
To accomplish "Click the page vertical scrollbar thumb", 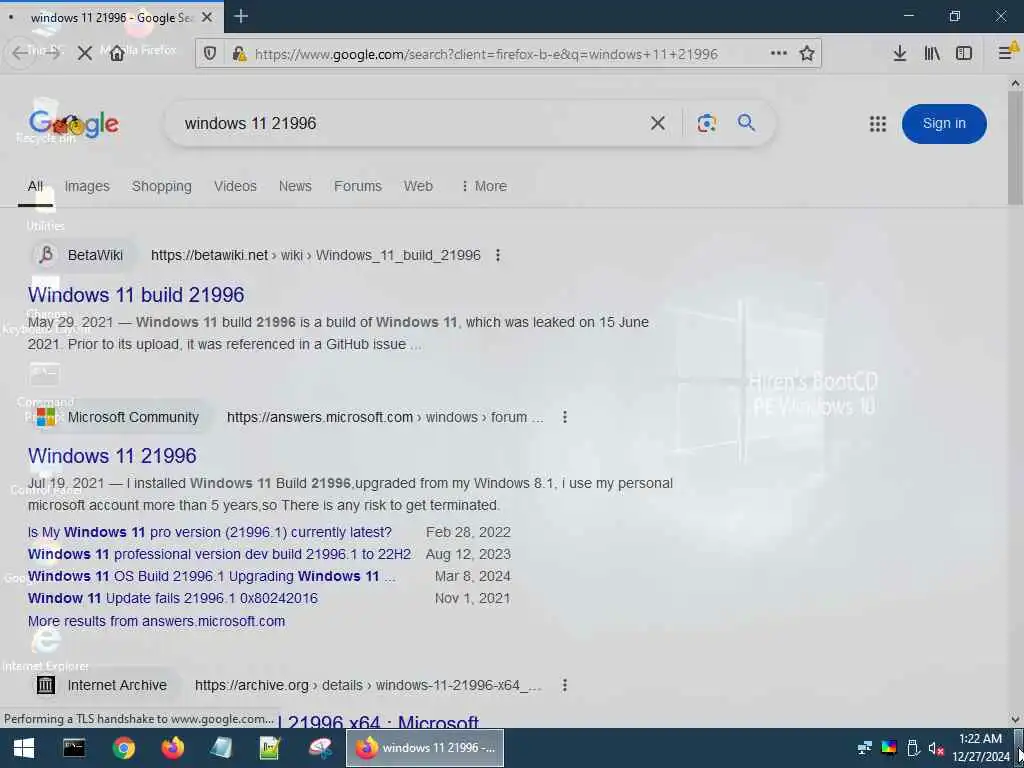I will point(1015,147).
